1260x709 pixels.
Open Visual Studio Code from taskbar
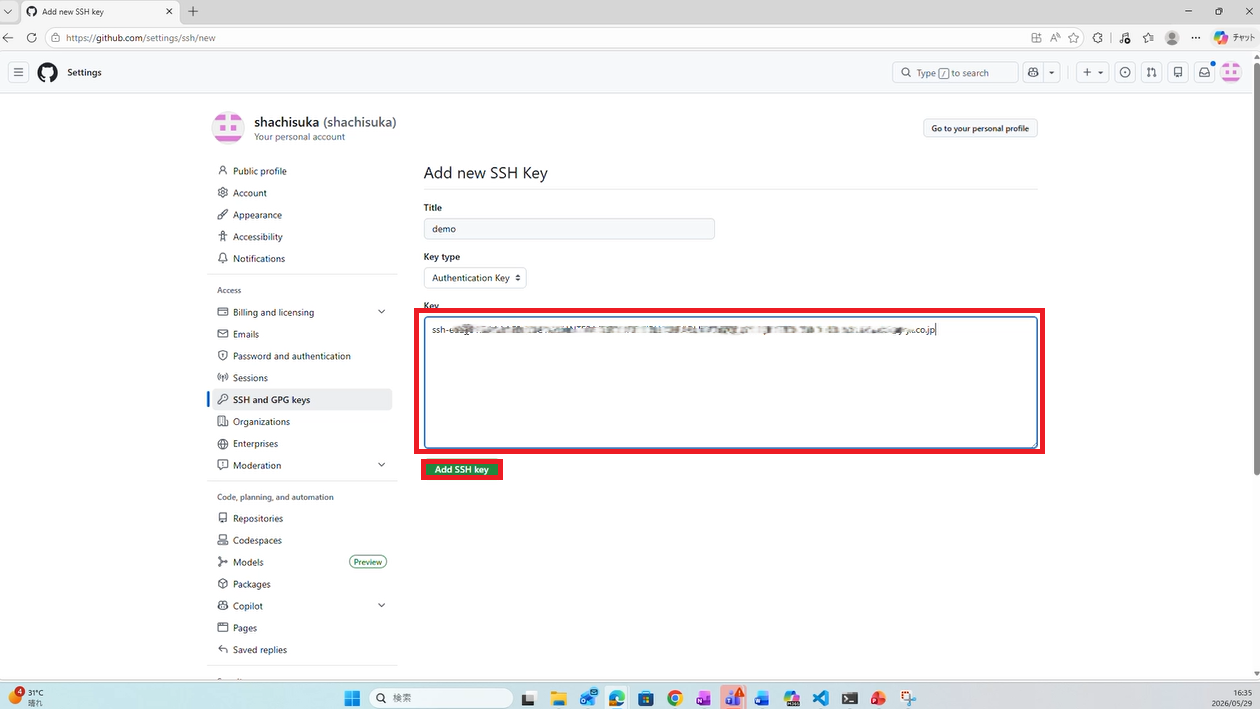coord(820,698)
